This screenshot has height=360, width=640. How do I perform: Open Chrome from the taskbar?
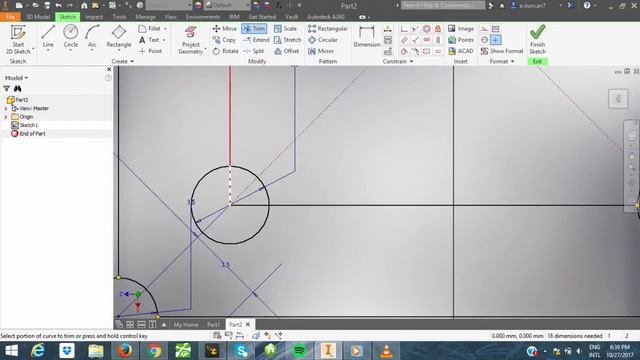154,351
